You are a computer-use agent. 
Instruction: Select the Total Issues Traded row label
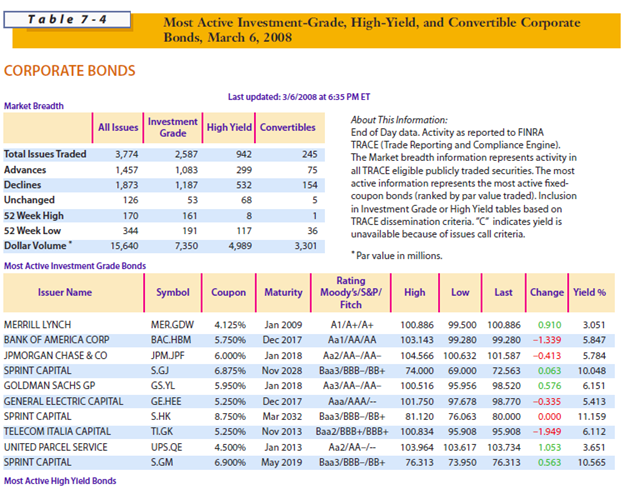45,154
